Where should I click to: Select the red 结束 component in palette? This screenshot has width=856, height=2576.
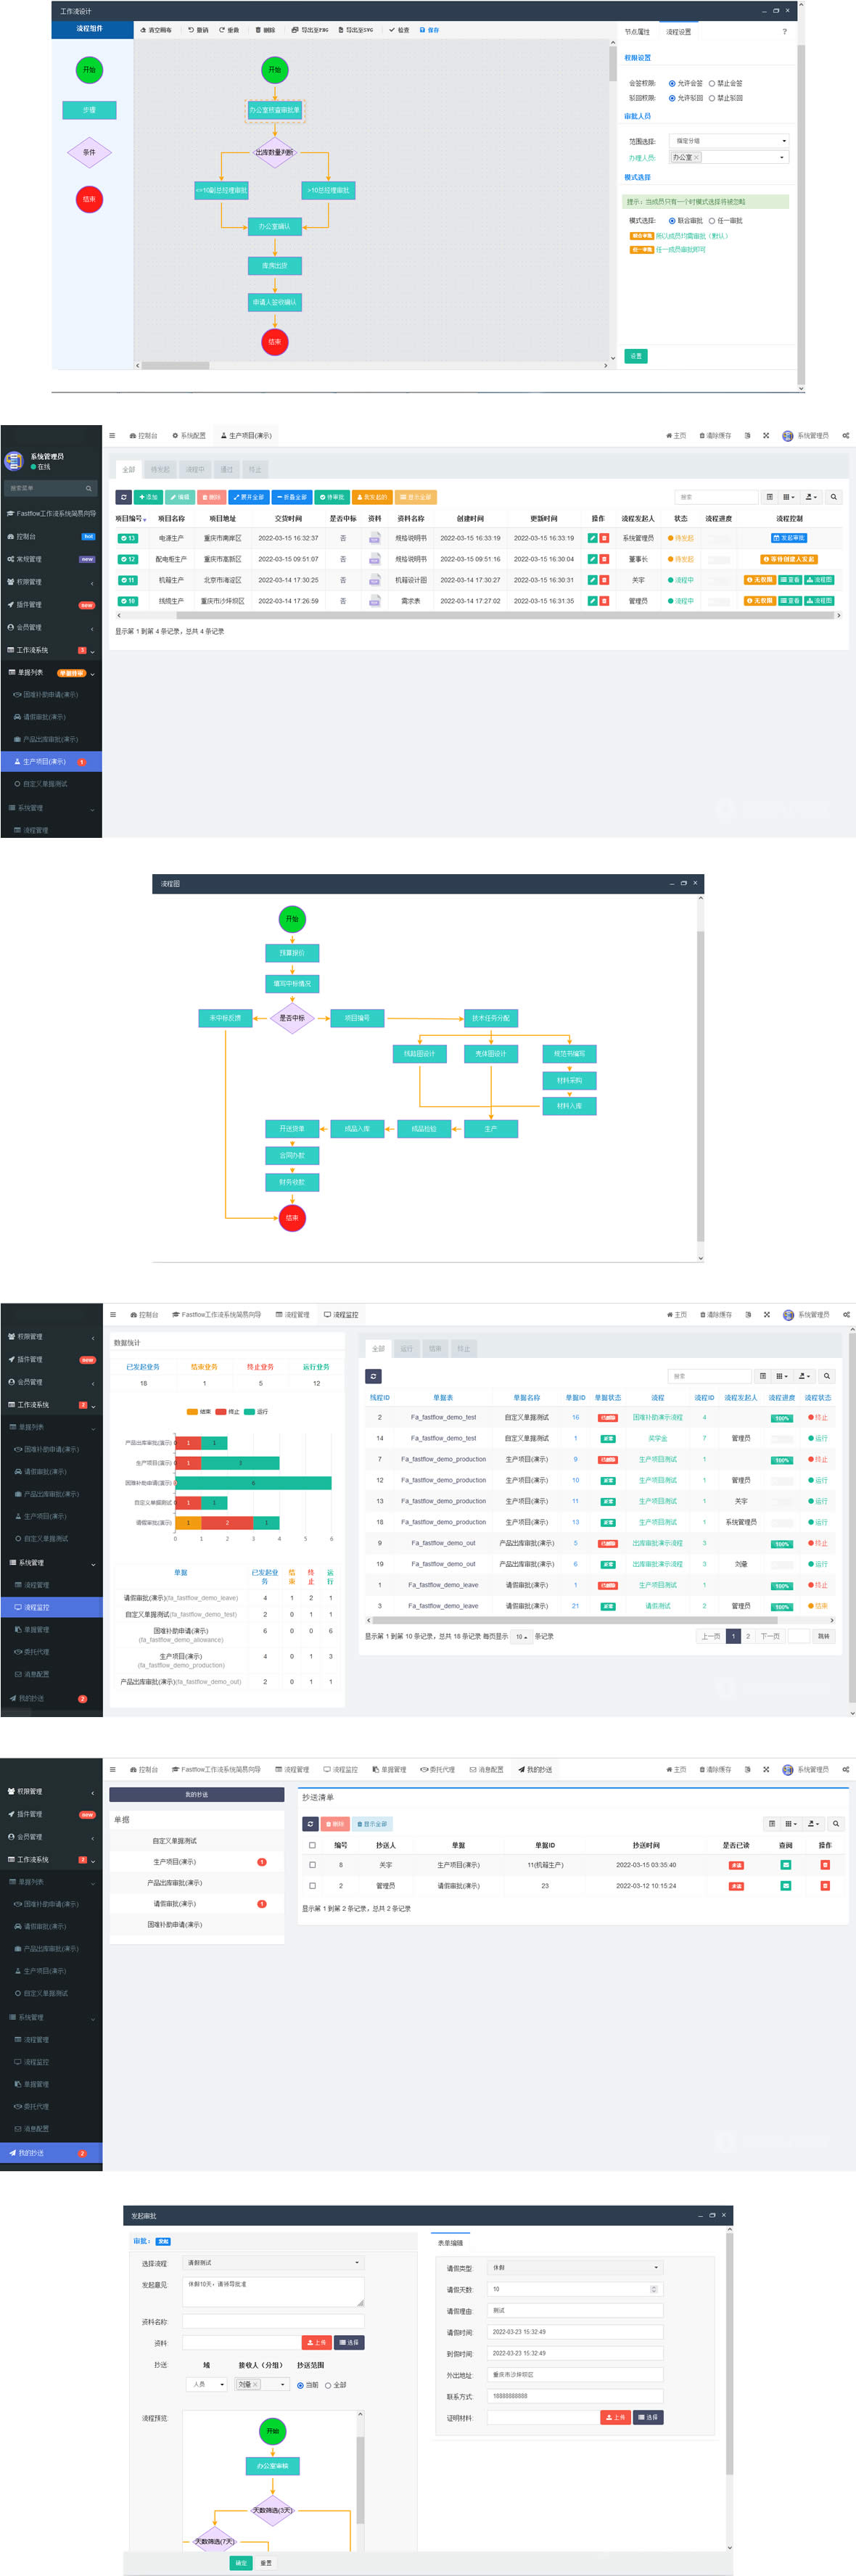click(89, 199)
